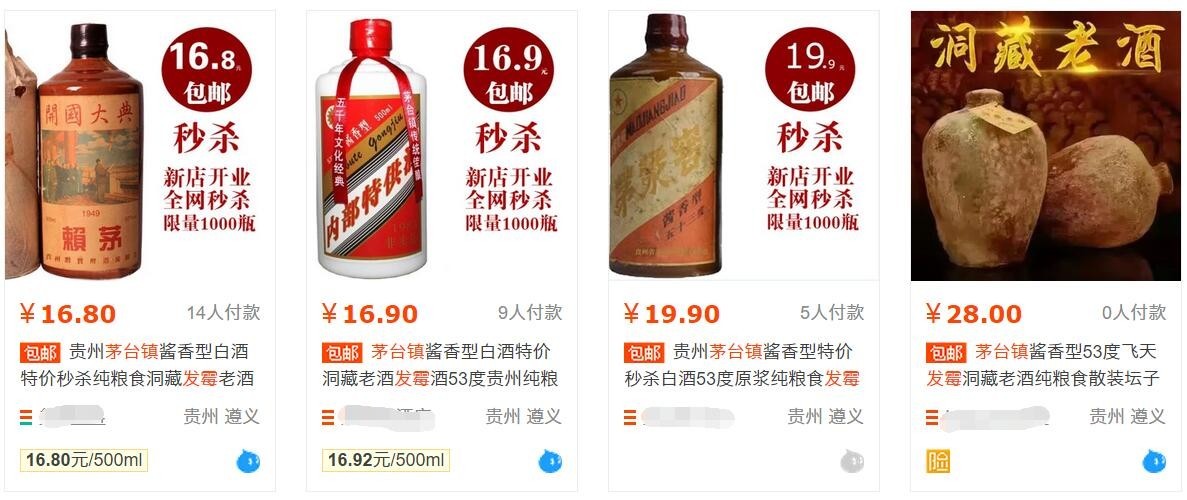The image size is (1187, 500).
Task: Click the blue Wangwang chat icon on ¥16.80 listing
Action: pyautogui.click(x=248, y=461)
